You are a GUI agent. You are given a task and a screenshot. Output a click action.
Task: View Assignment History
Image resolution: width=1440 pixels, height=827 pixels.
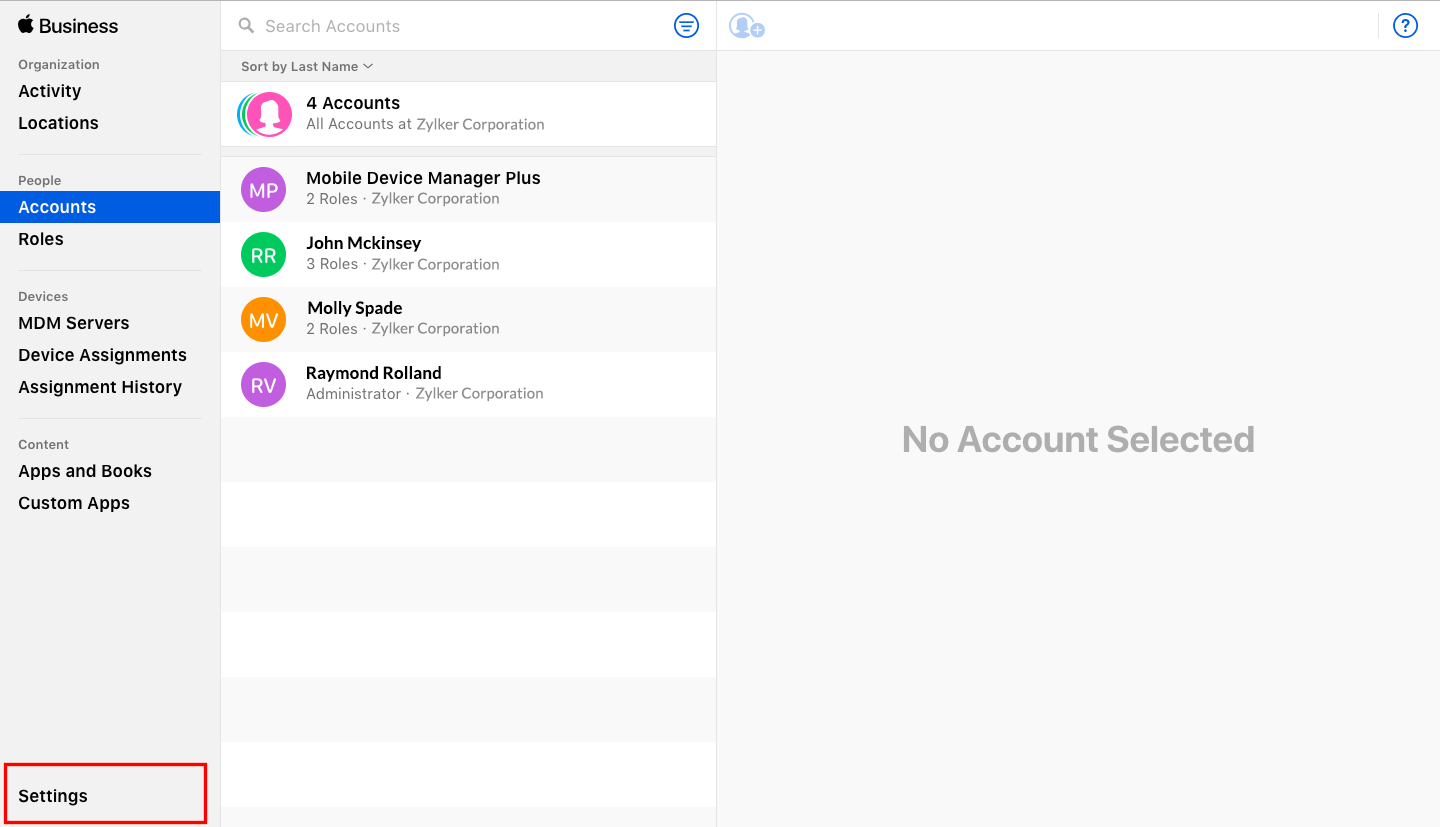pos(100,387)
